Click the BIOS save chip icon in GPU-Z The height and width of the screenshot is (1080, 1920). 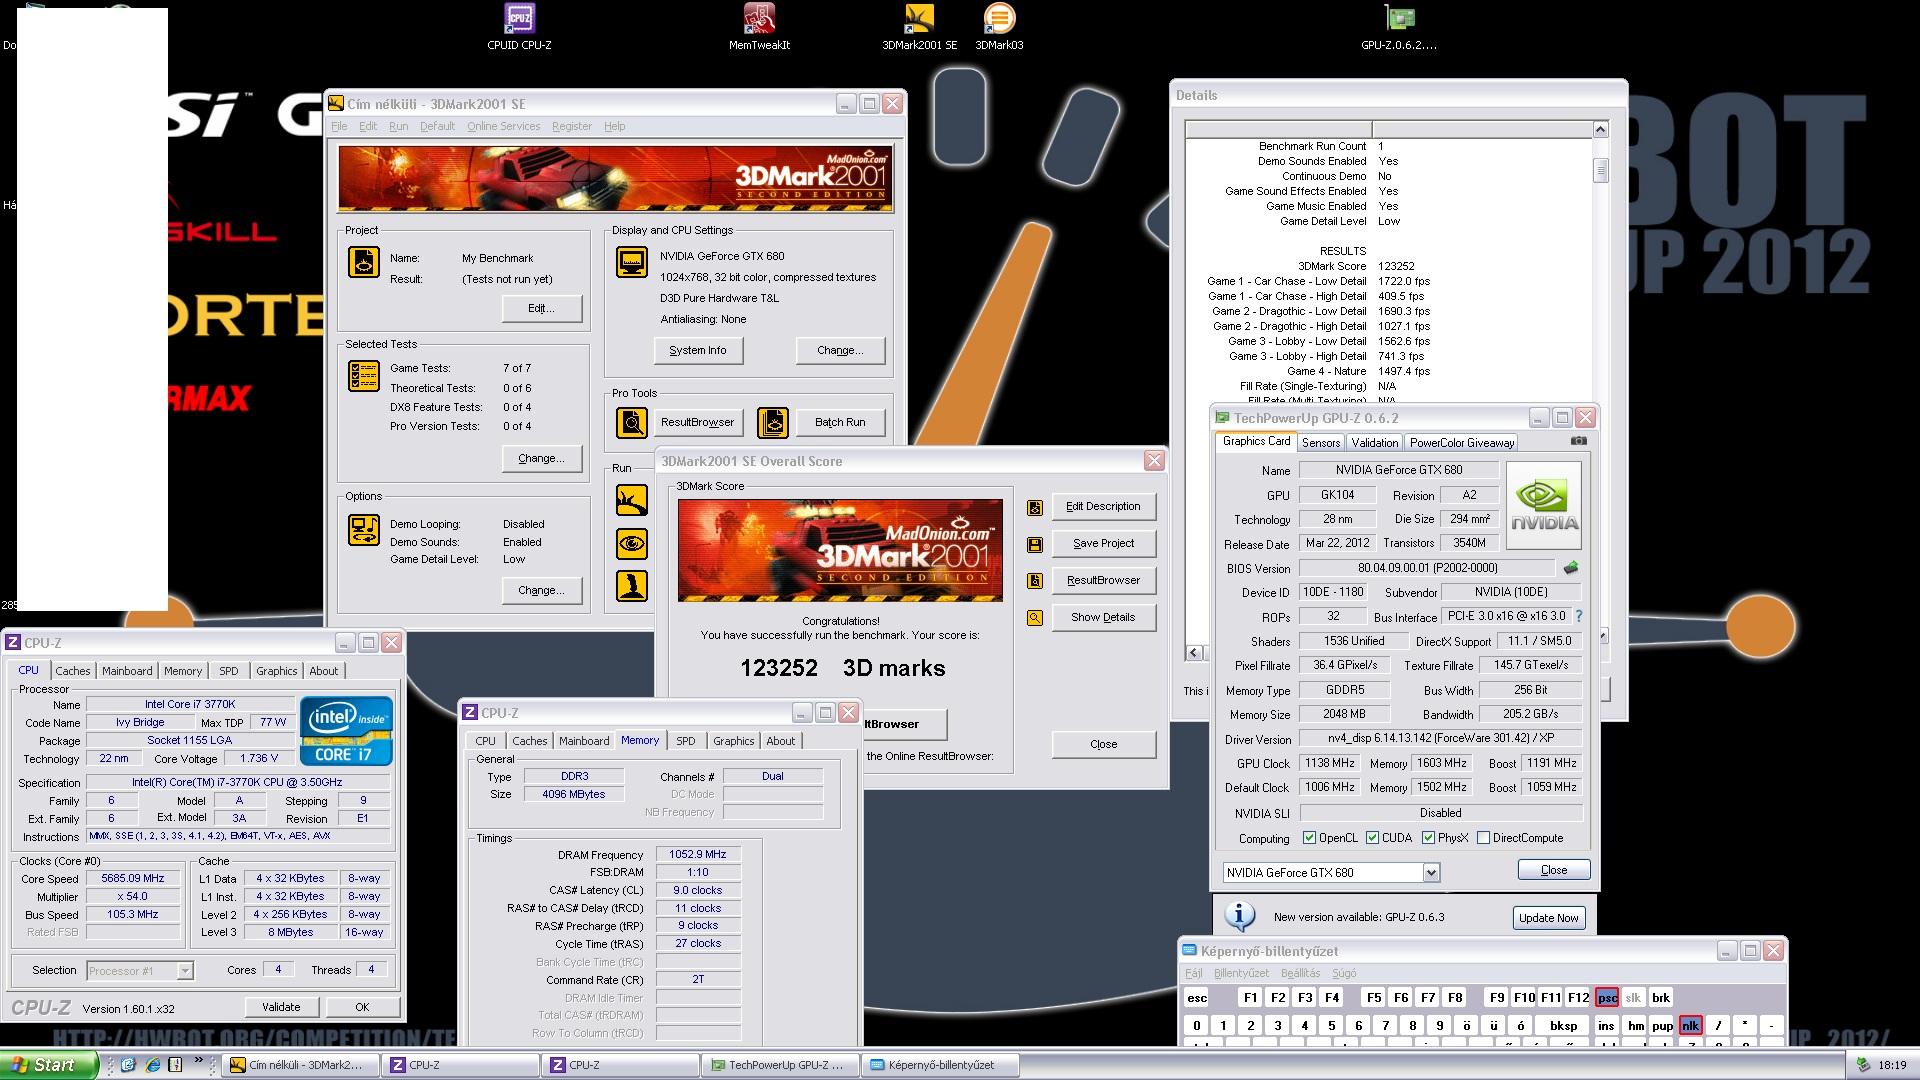tap(1571, 568)
